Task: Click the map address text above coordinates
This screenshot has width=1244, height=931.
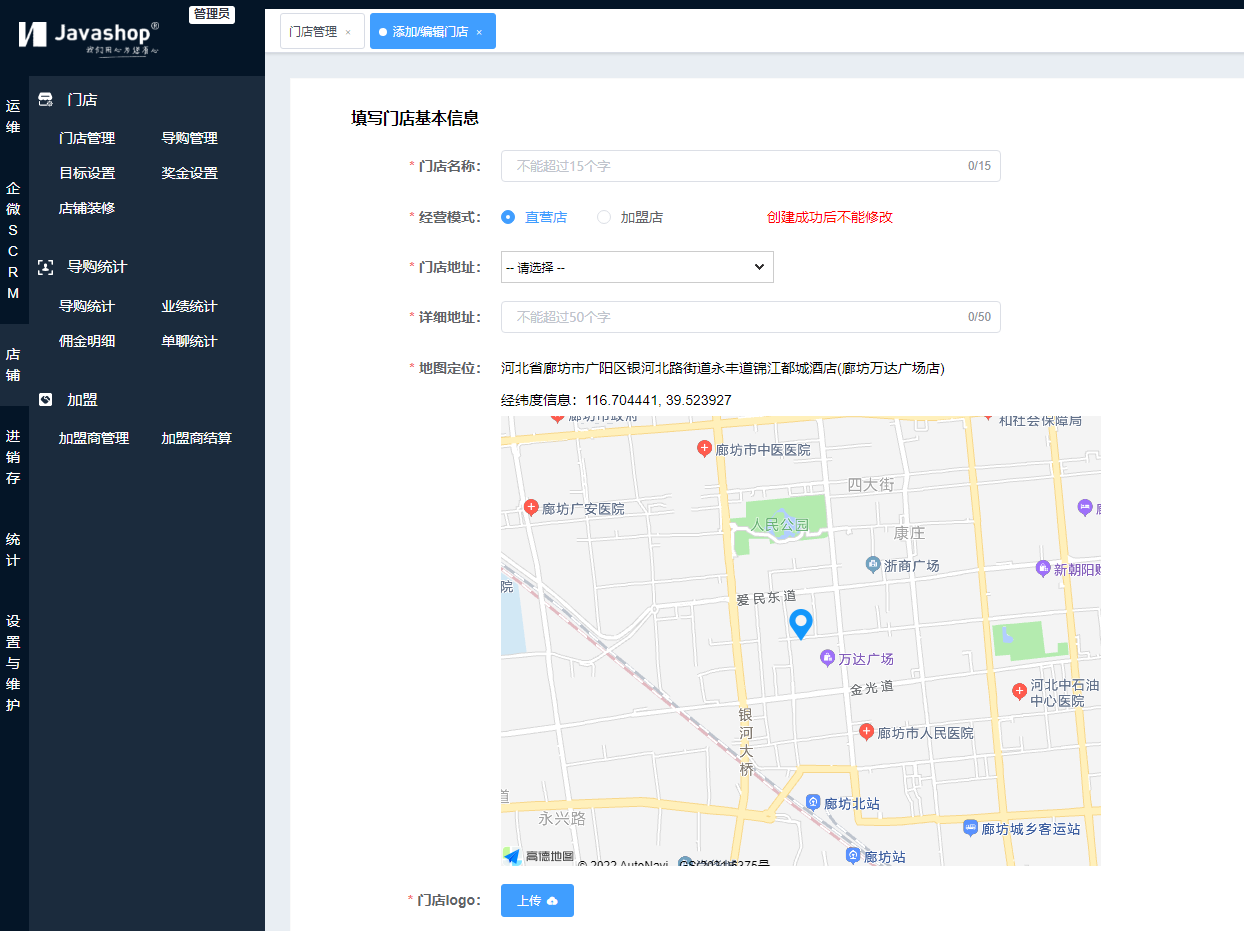Action: [x=723, y=368]
